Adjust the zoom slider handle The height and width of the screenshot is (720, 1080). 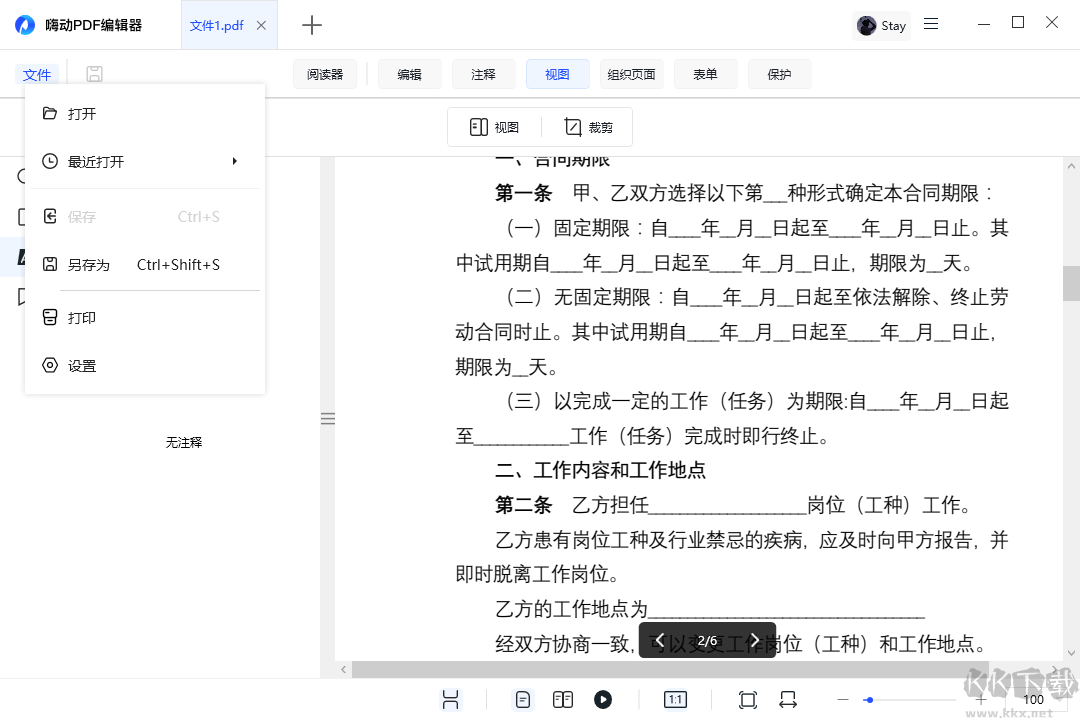tap(869, 700)
